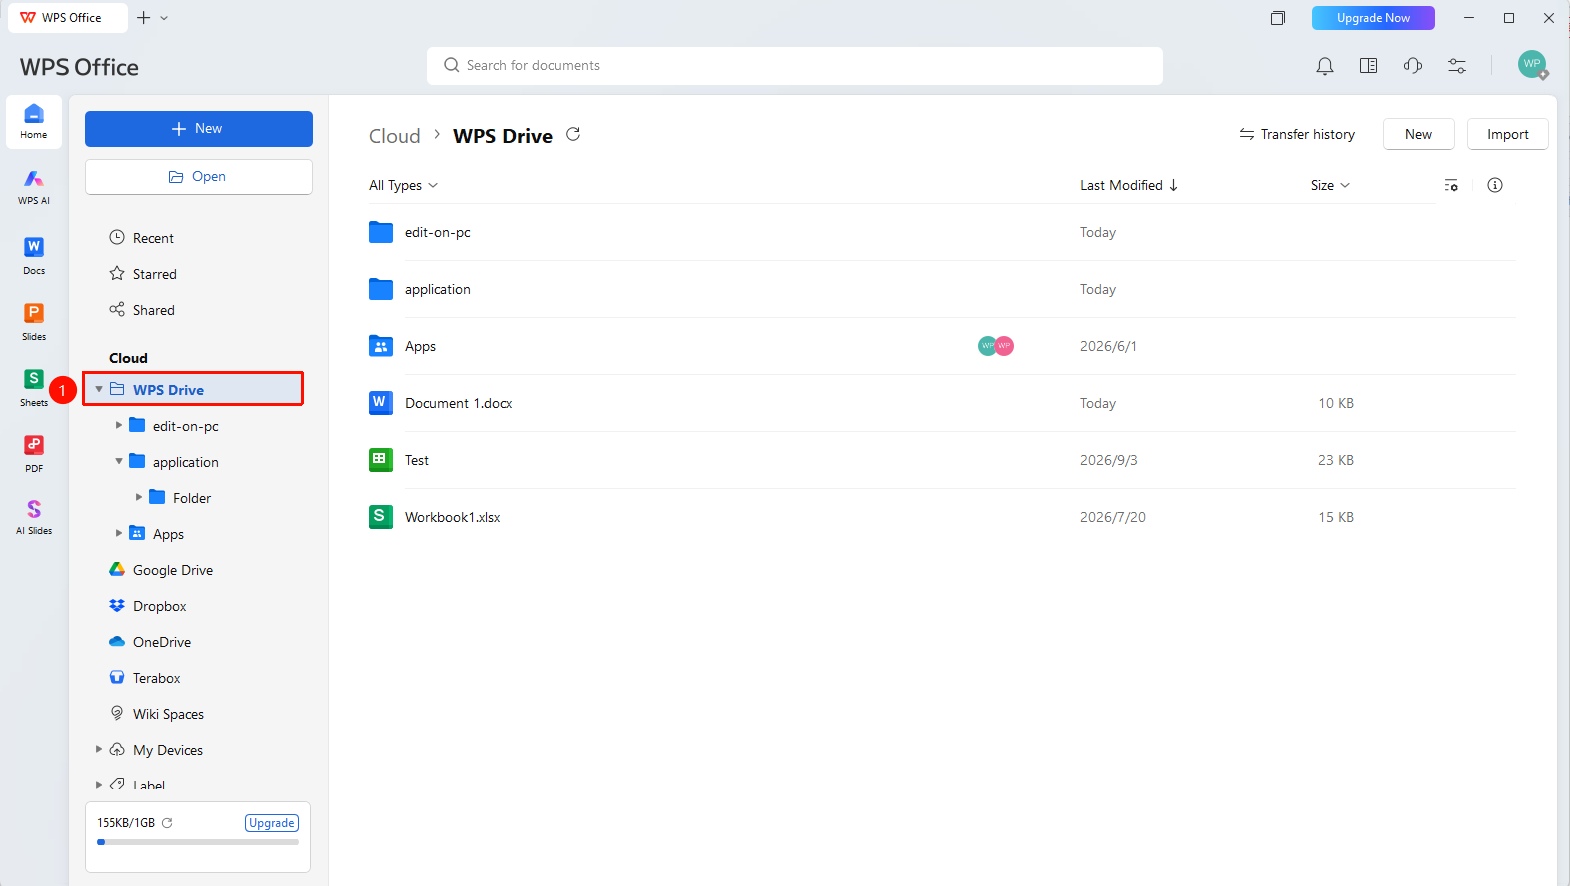This screenshot has width=1570, height=886.
Task: Open the list view settings icon
Action: [x=1451, y=185]
